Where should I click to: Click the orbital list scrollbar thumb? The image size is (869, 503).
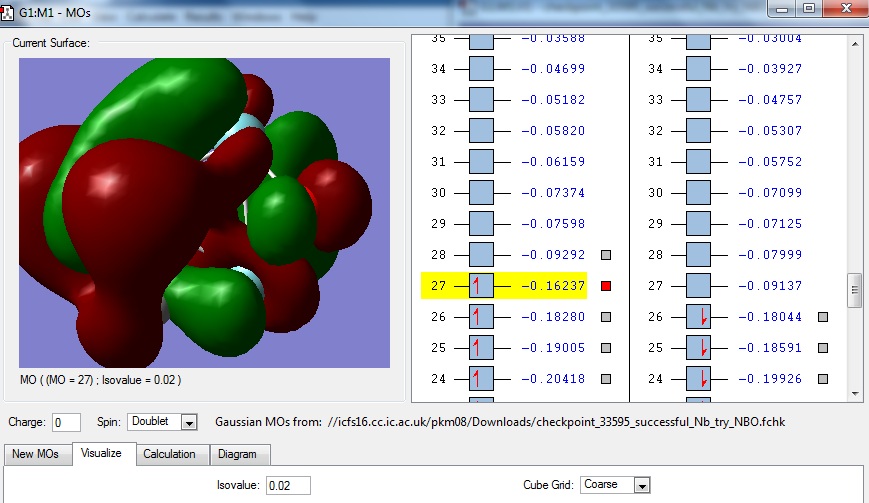855,290
